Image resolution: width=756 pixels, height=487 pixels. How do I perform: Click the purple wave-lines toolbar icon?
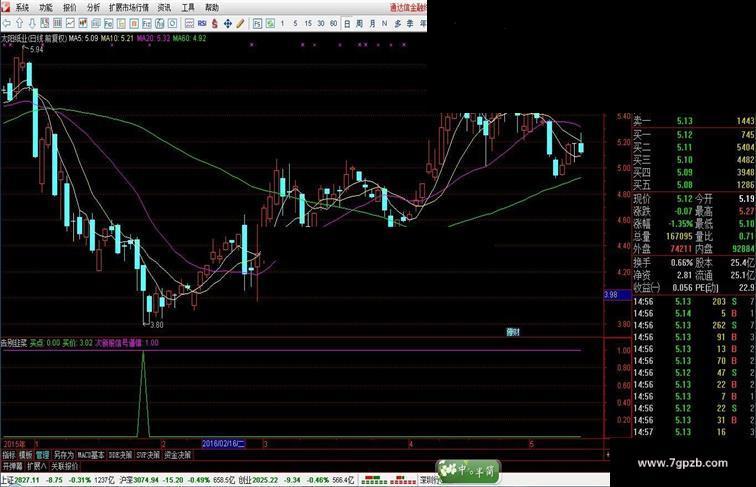pos(189,23)
